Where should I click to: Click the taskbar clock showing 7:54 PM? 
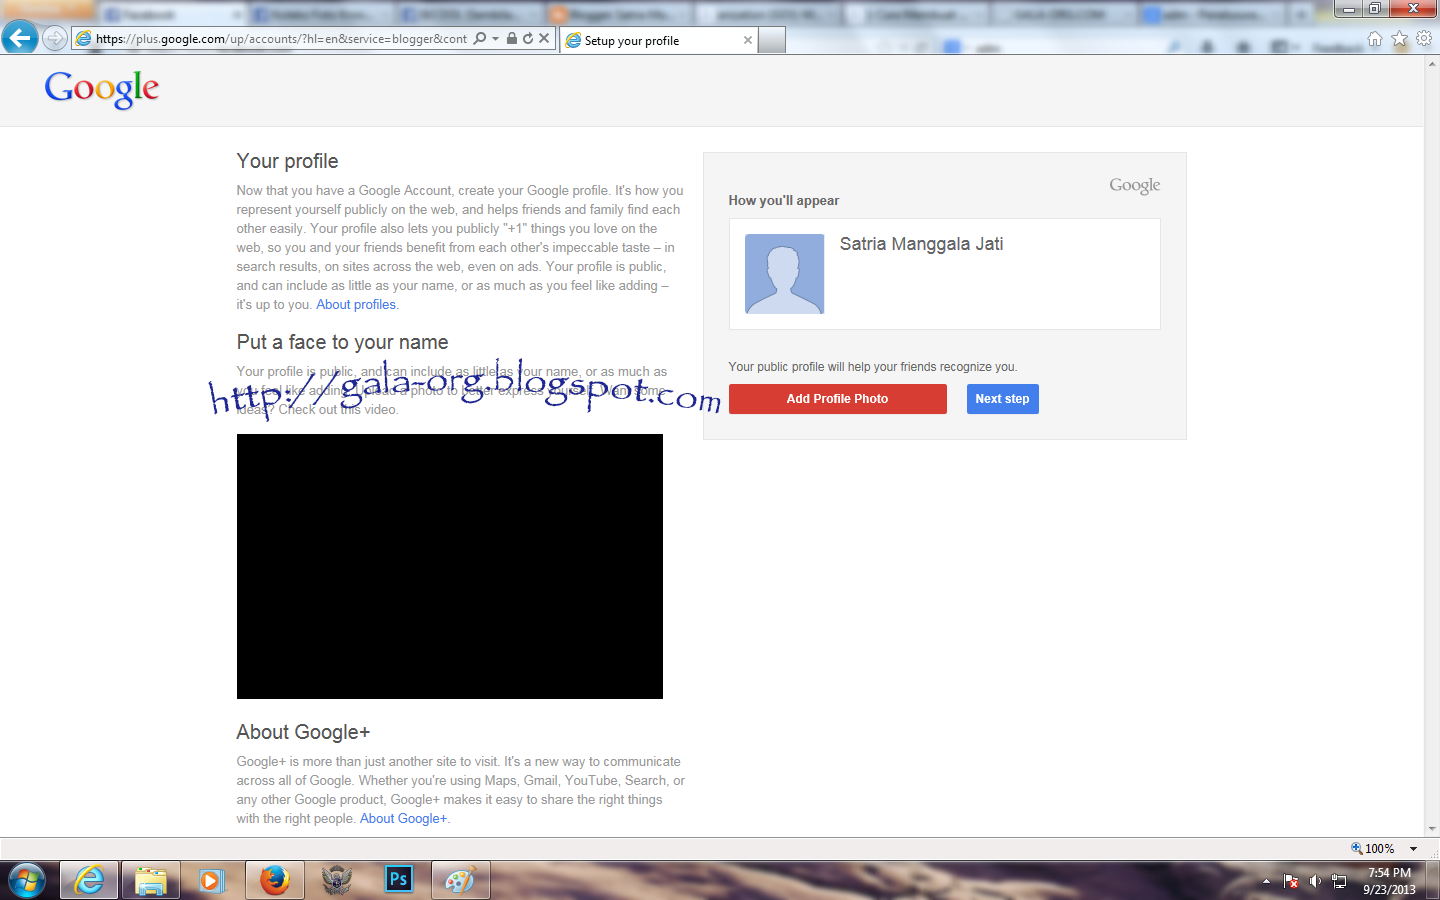point(1389,881)
